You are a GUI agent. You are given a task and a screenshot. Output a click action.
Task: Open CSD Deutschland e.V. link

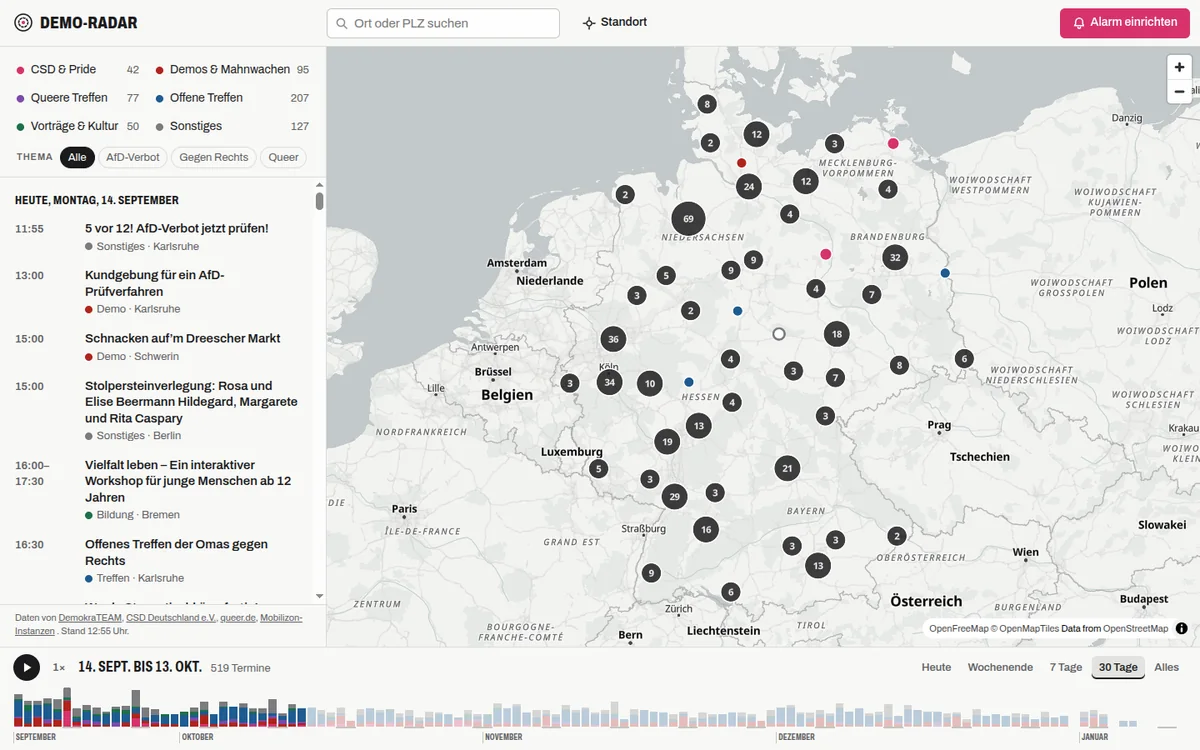tap(171, 618)
